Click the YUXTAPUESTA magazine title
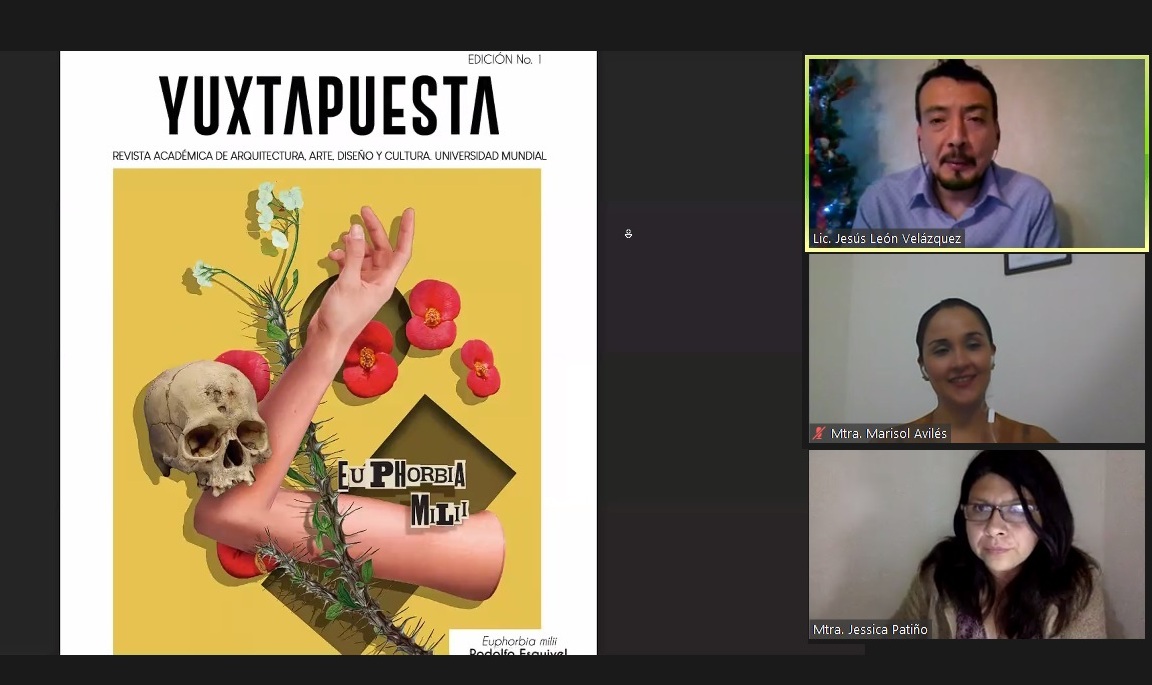 coord(328,106)
